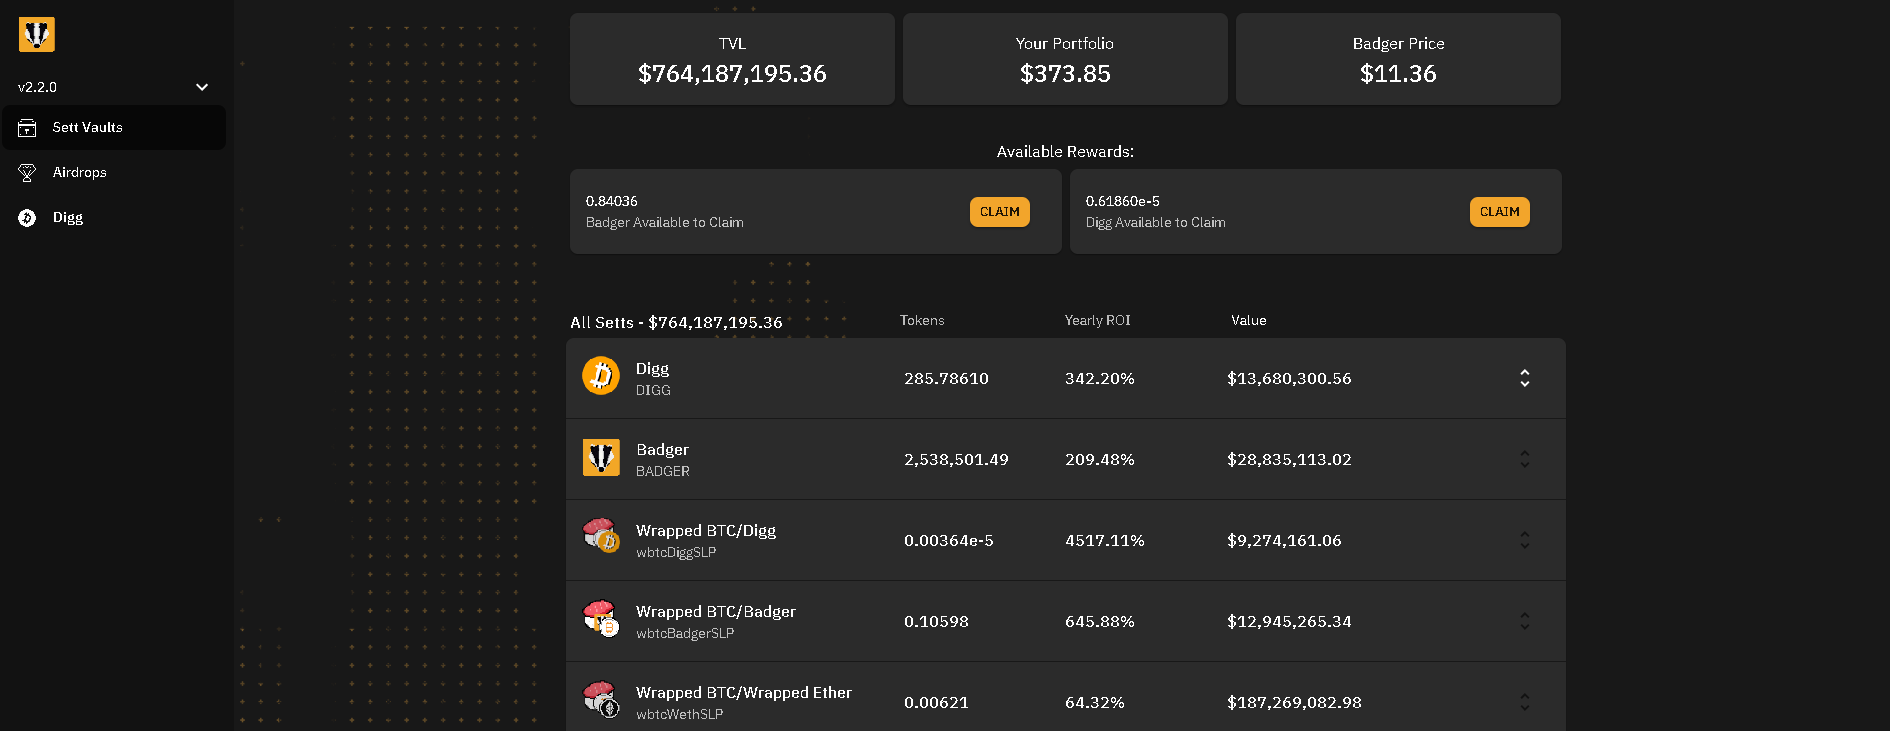1890x731 pixels.
Task: Click the Tokens column header
Action: [x=922, y=320]
